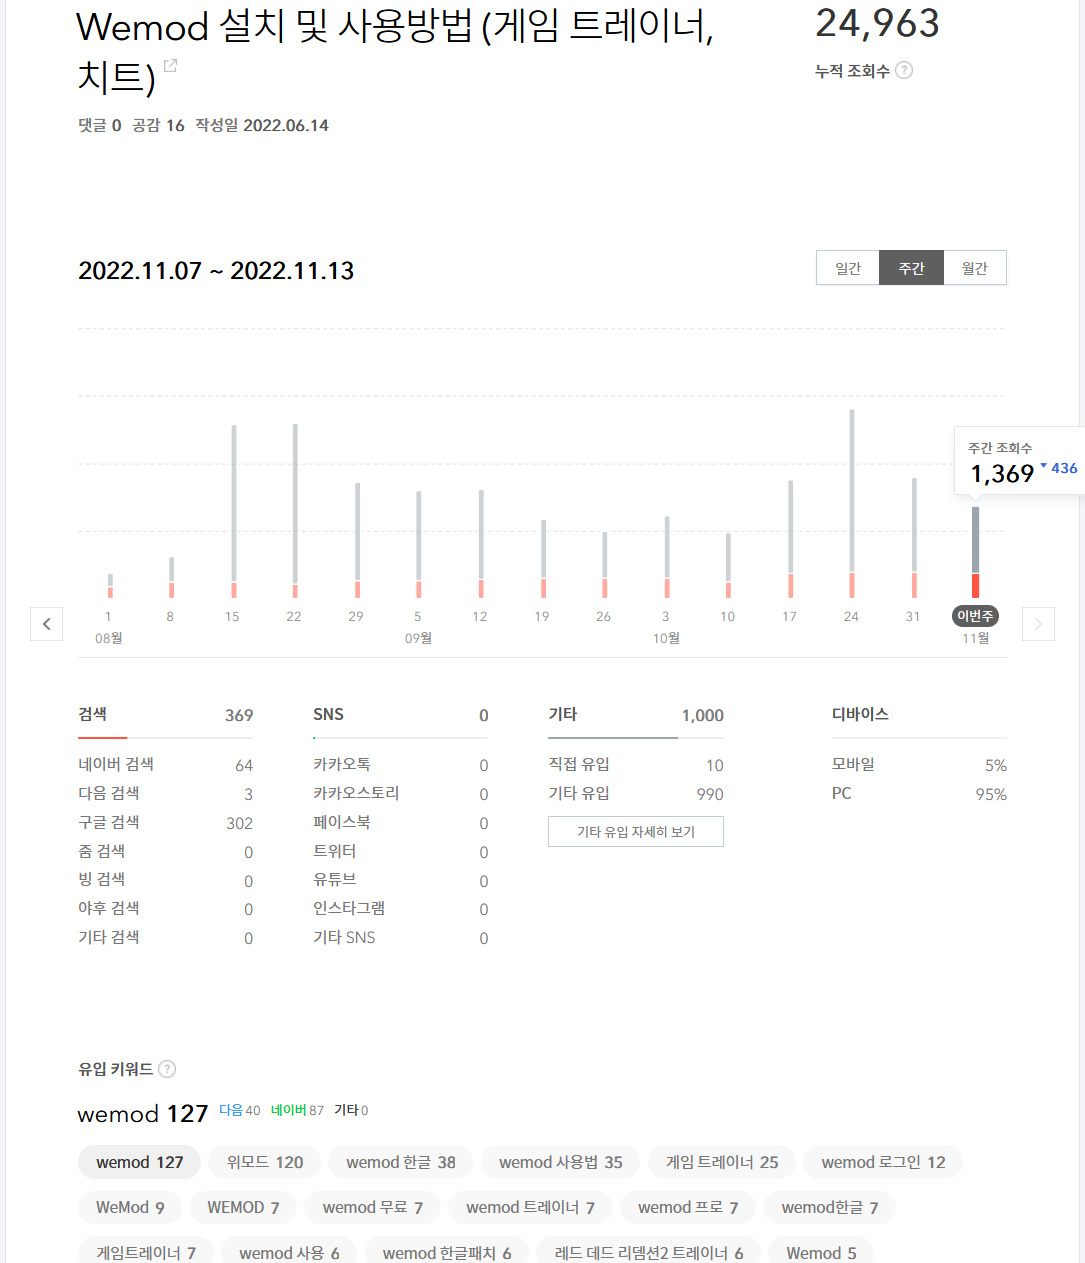
Task: Select keyword chip WEMOD 7
Action: point(243,1207)
